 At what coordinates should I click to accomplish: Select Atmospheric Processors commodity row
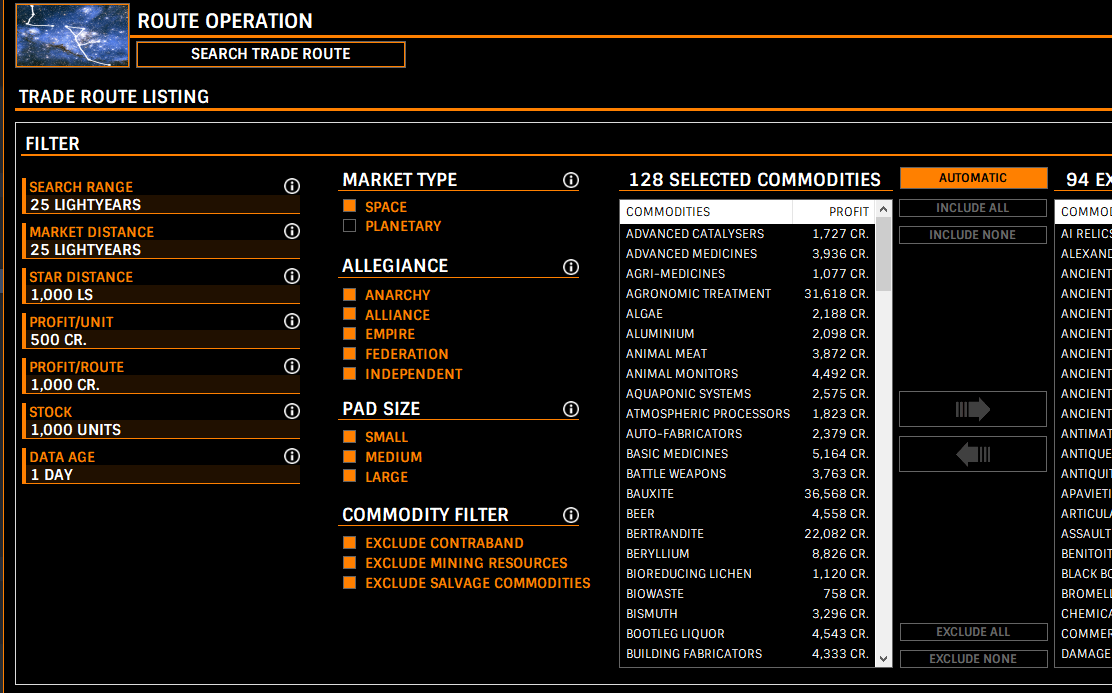click(x=747, y=414)
